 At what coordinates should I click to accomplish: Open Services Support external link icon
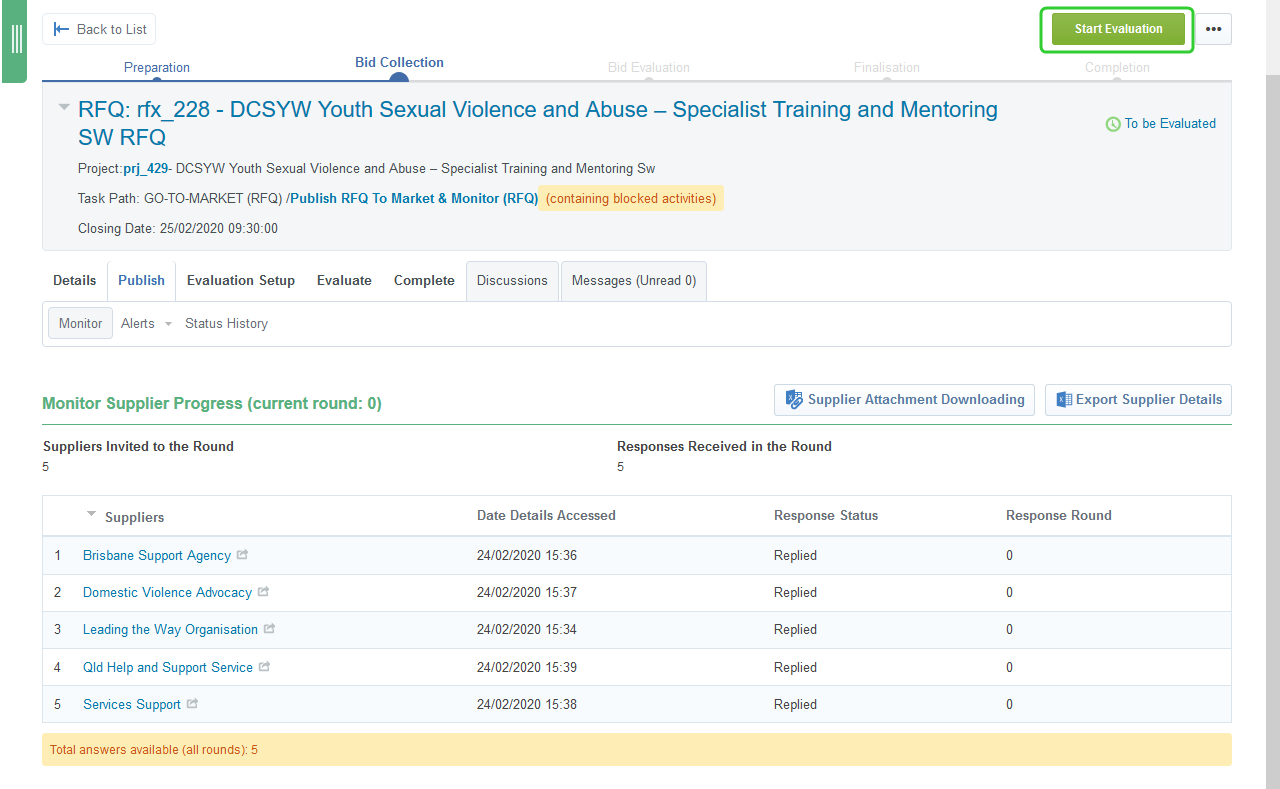192,704
